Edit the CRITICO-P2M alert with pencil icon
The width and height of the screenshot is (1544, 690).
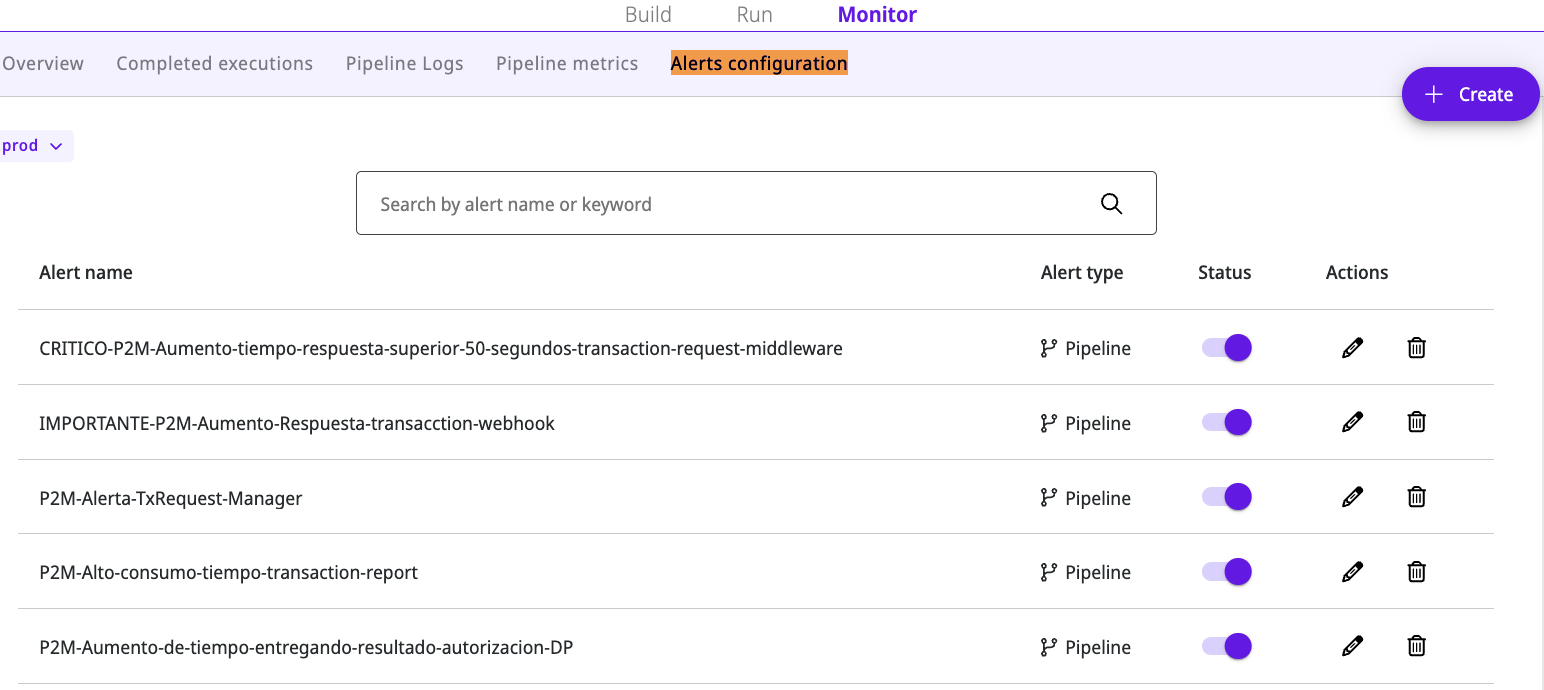[x=1352, y=348]
